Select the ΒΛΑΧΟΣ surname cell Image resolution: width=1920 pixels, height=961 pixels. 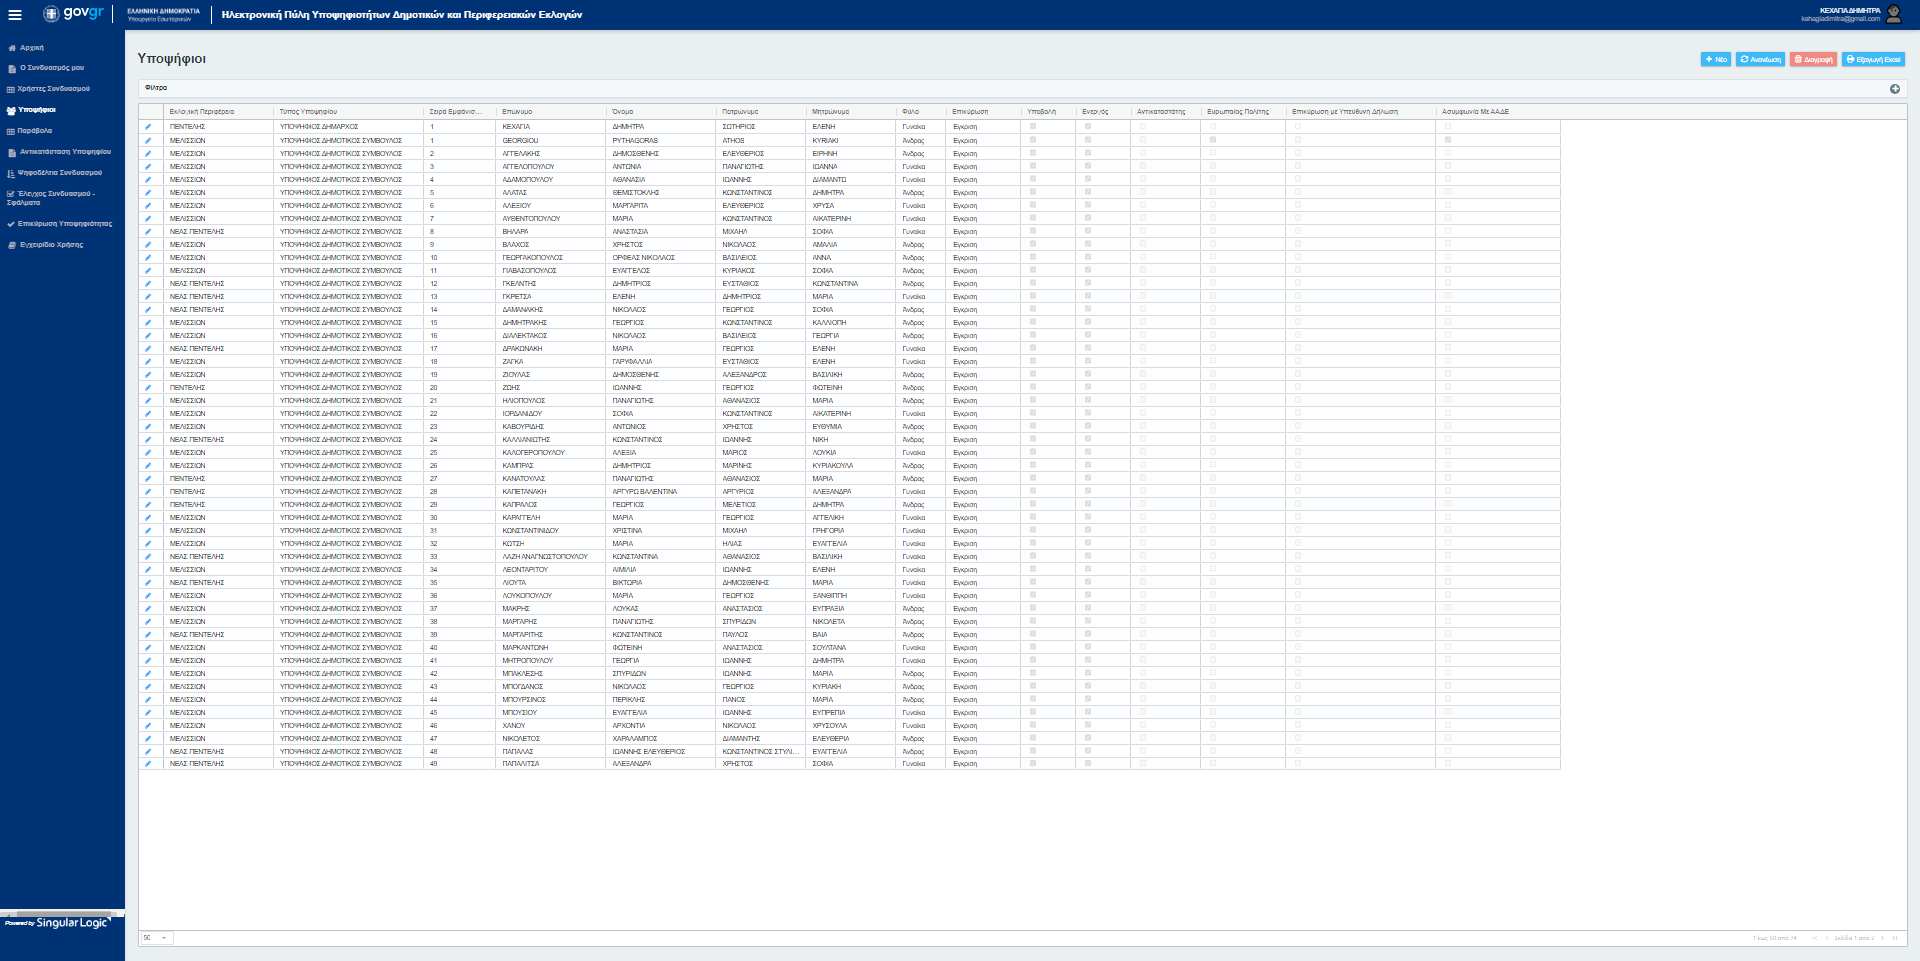516,245
